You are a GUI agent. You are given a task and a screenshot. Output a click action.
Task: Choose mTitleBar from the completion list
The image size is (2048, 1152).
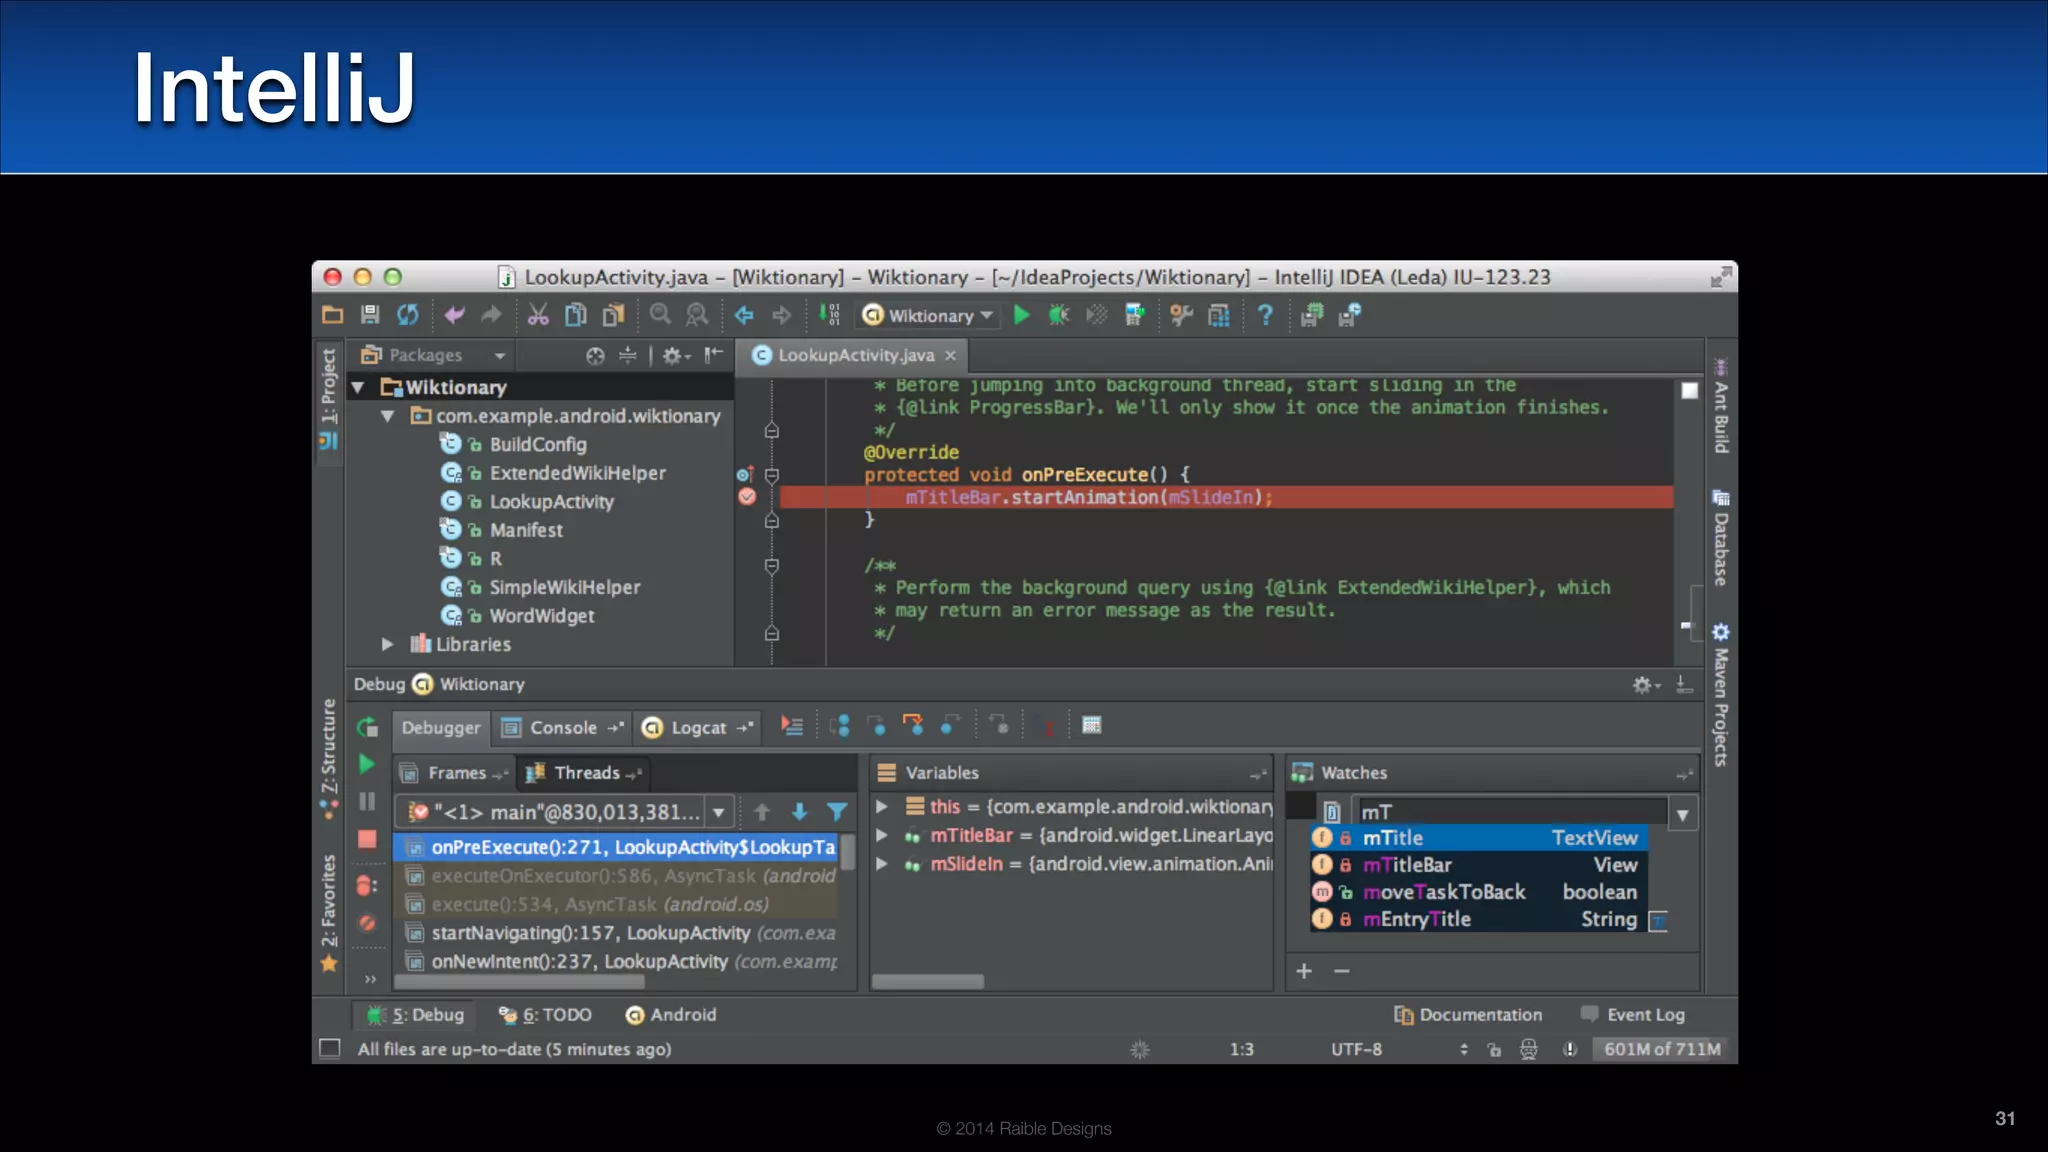(1479, 865)
